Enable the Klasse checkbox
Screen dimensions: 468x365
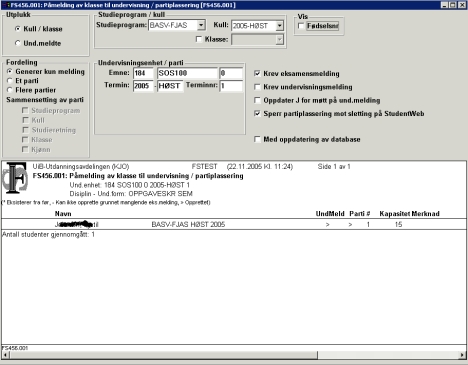point(199,39)
